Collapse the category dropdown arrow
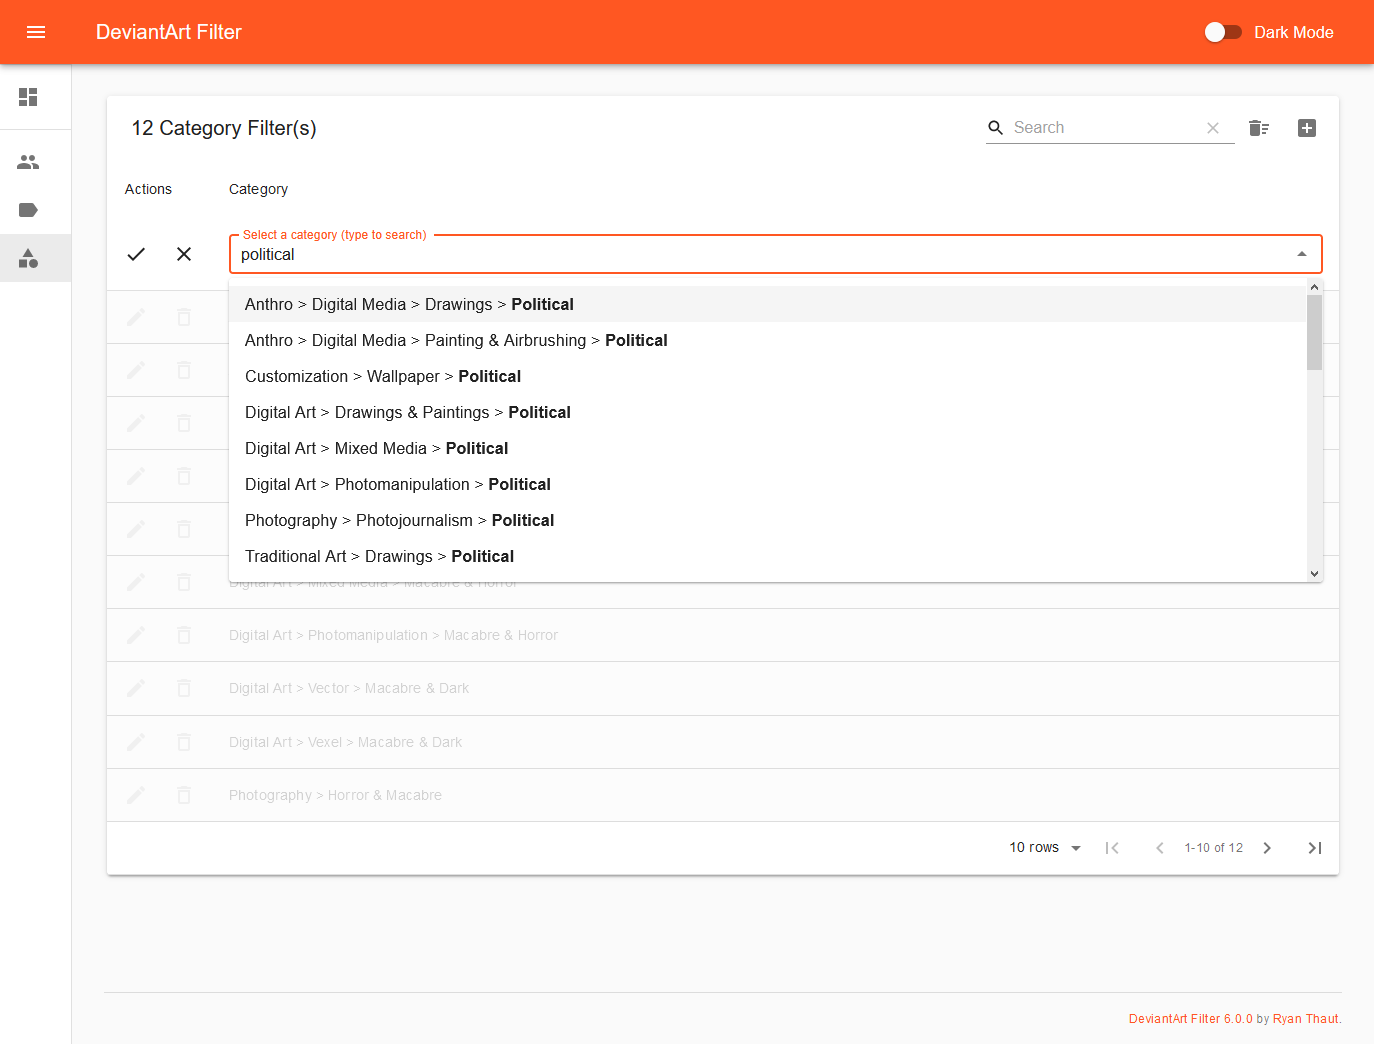Image resolution: width=1374 pixels, height=1044 pixels. point(1301,254)
